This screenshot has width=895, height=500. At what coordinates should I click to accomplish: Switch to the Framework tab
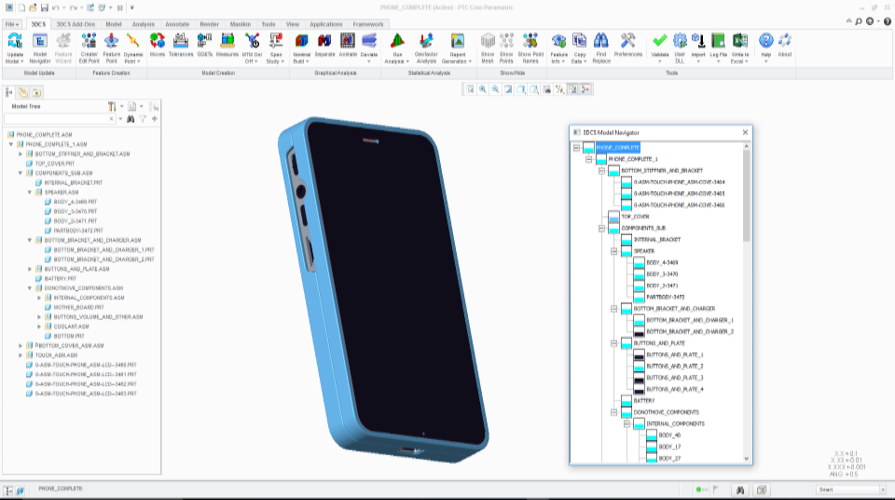click(368, 24)
